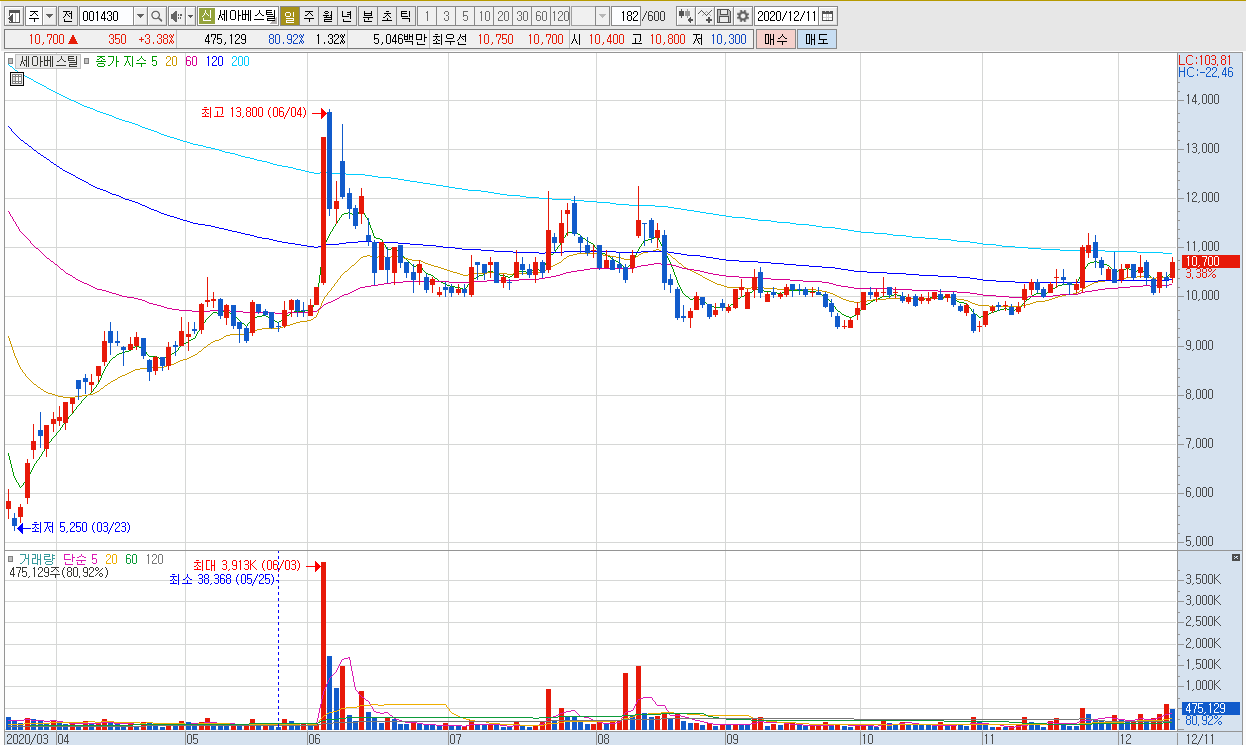This screenshot has width=1246, height=745.
Task: Expand the stock code history dropdown
Action: 139,16
